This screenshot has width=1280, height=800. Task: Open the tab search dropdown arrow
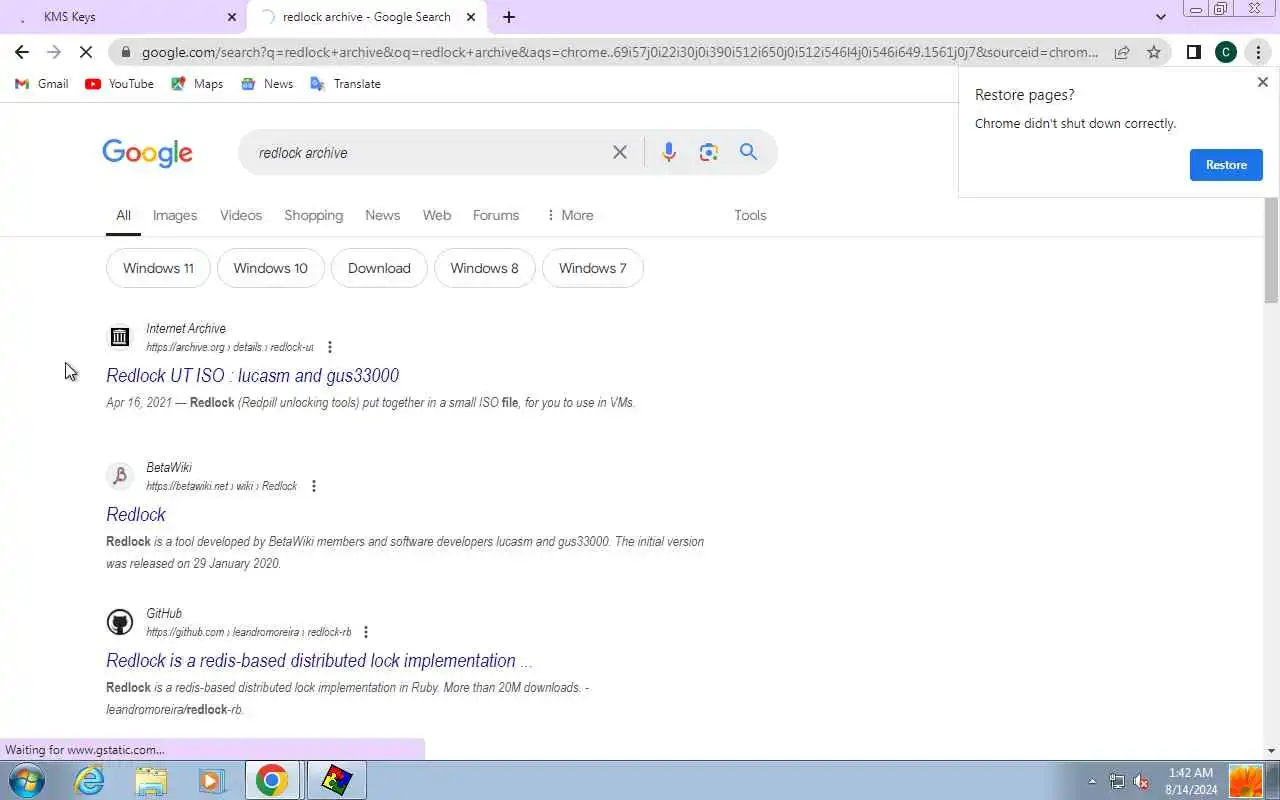point(1160,17)
